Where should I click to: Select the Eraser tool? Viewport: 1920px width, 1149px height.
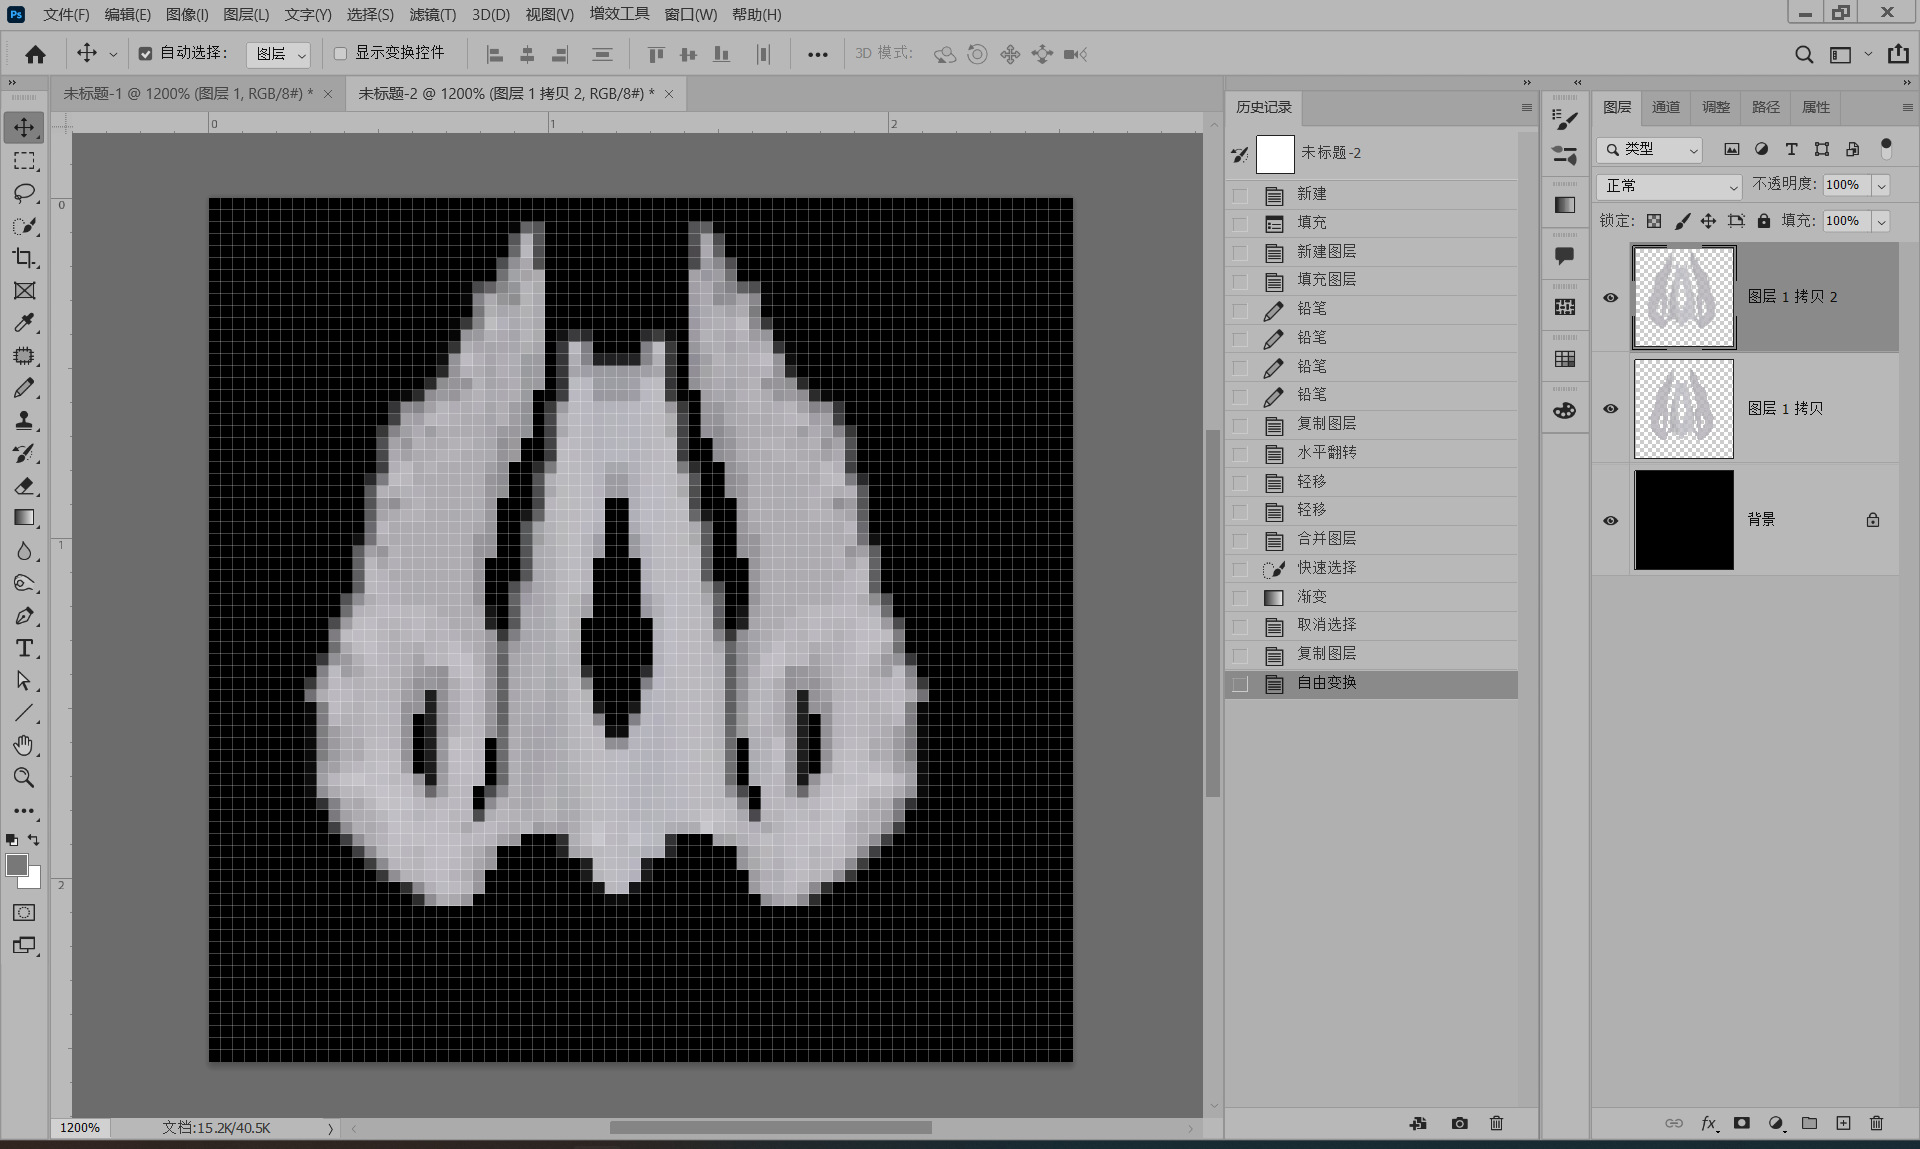(24, 486)
